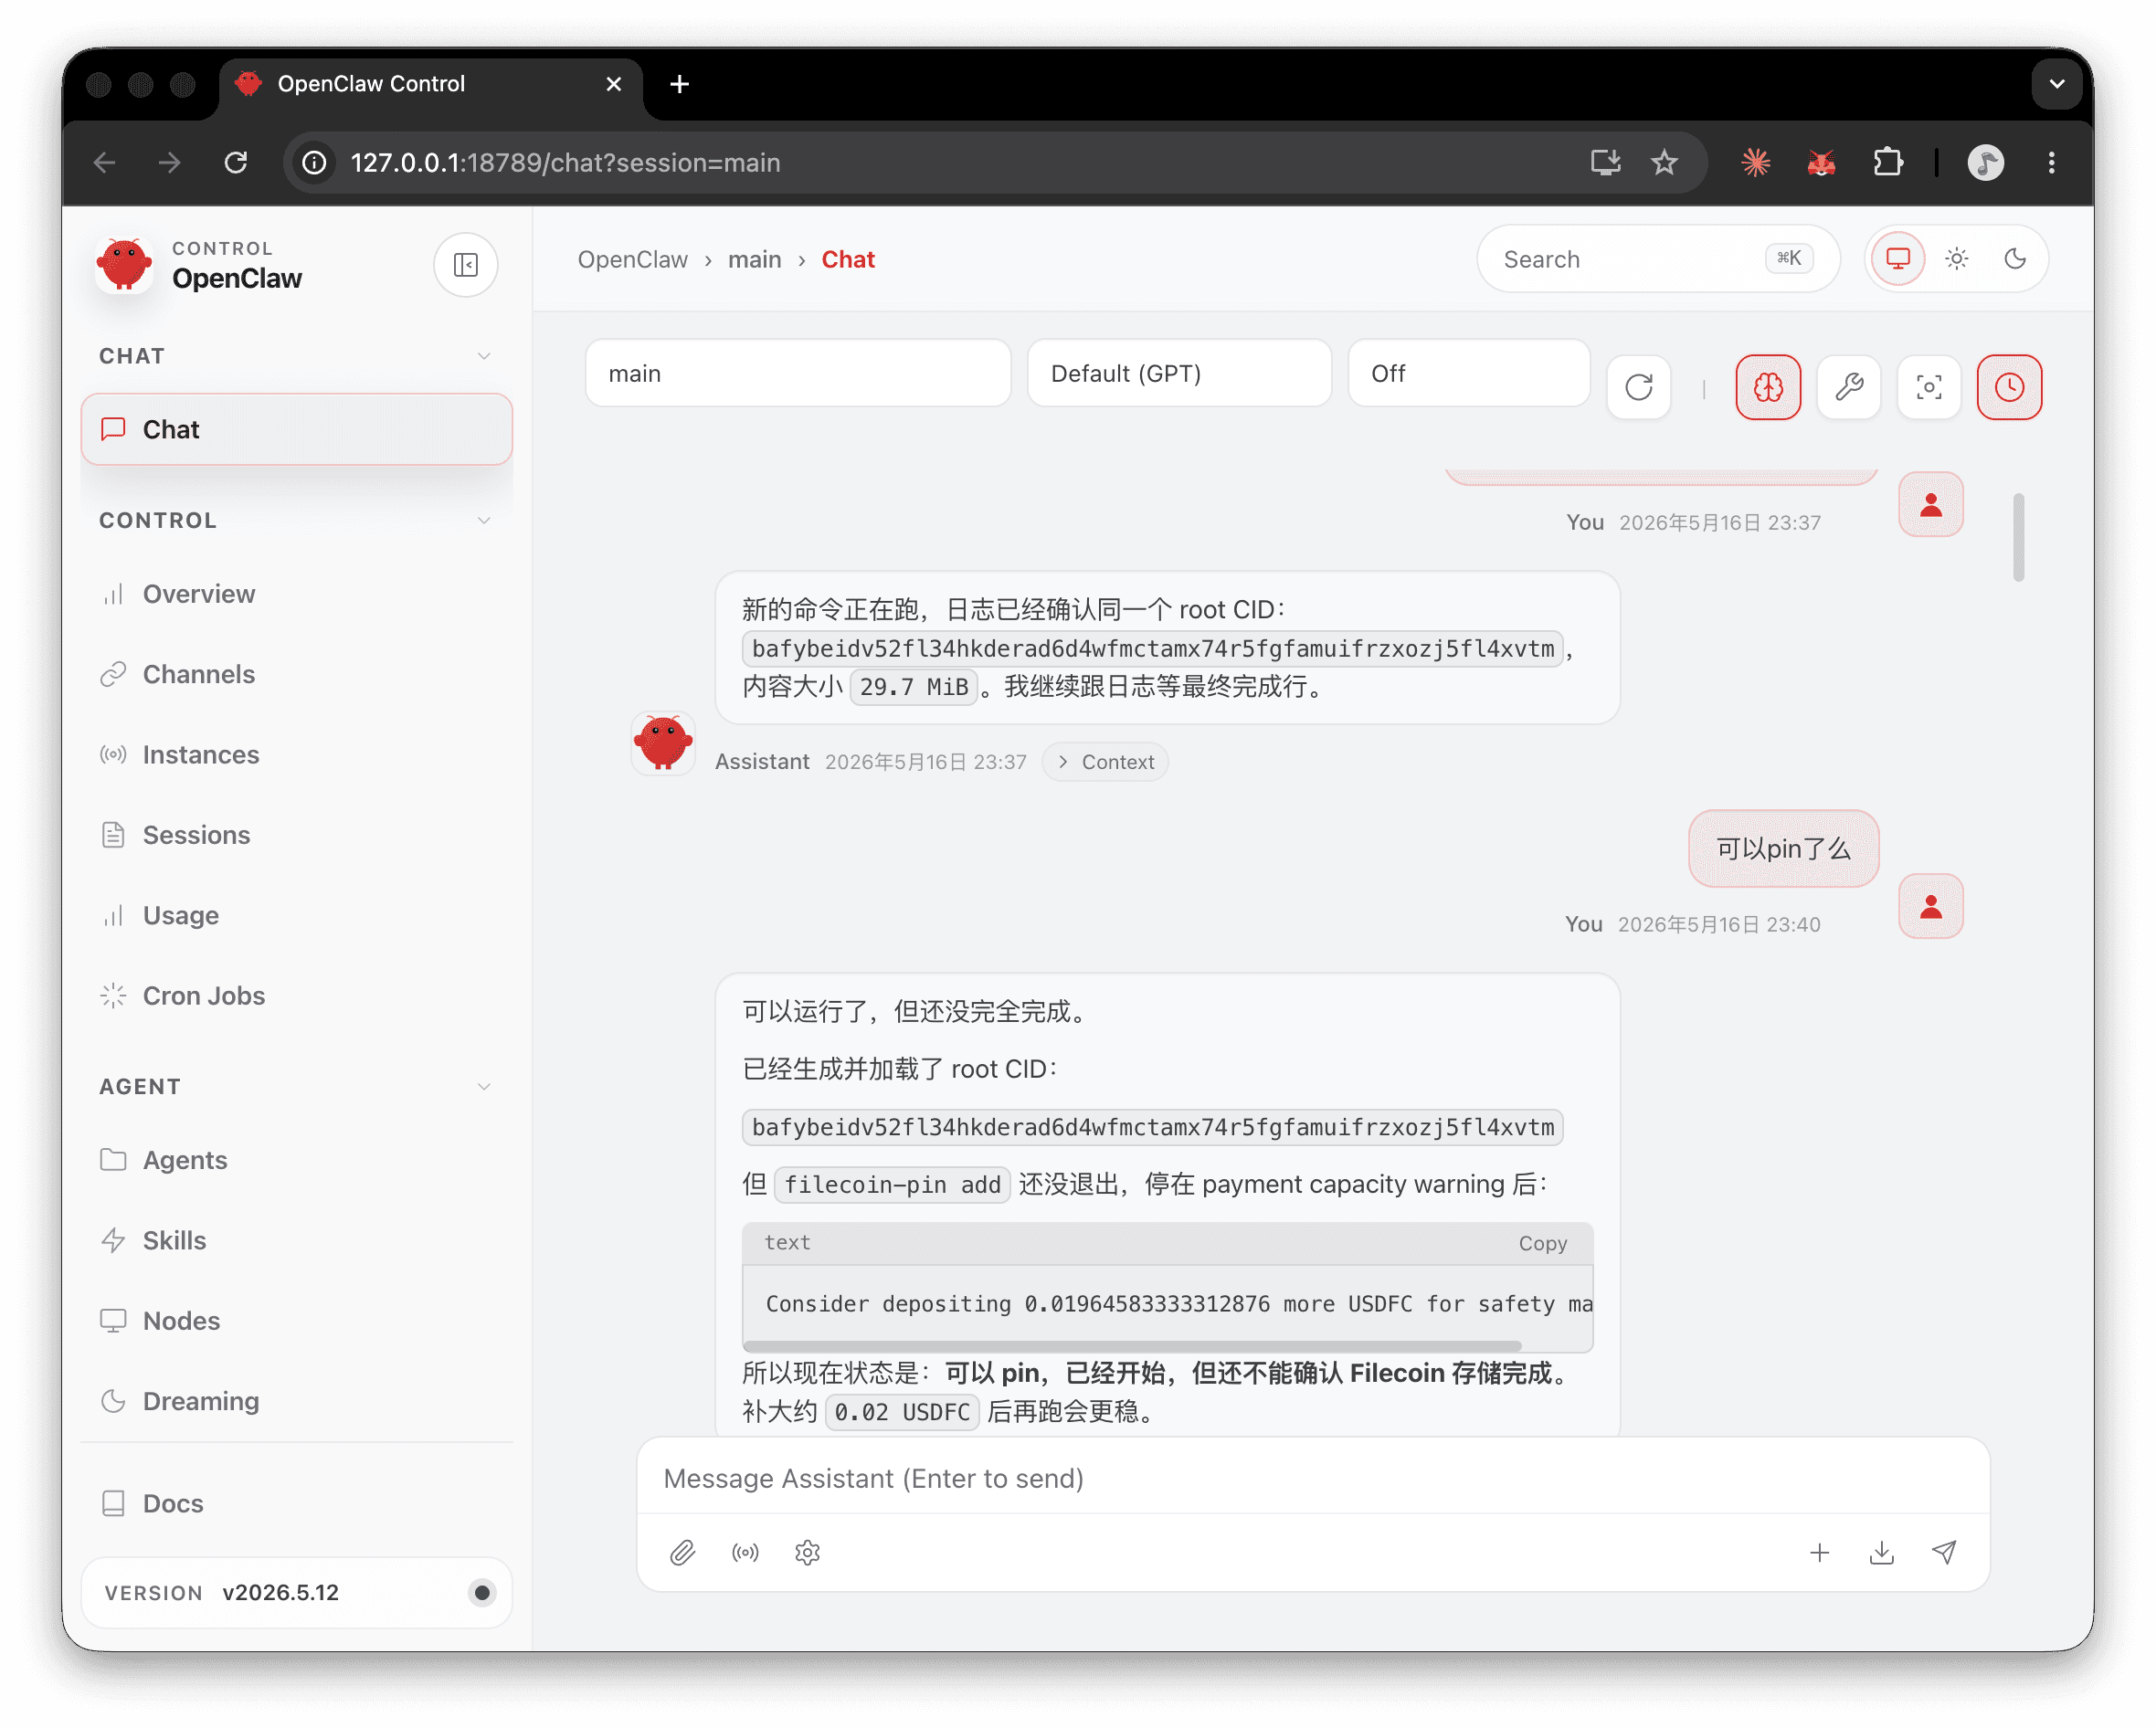Click the OpenClaw lobster logo
The image size is (2156, 1728).
pyautogui.click(x=125, y=265)
